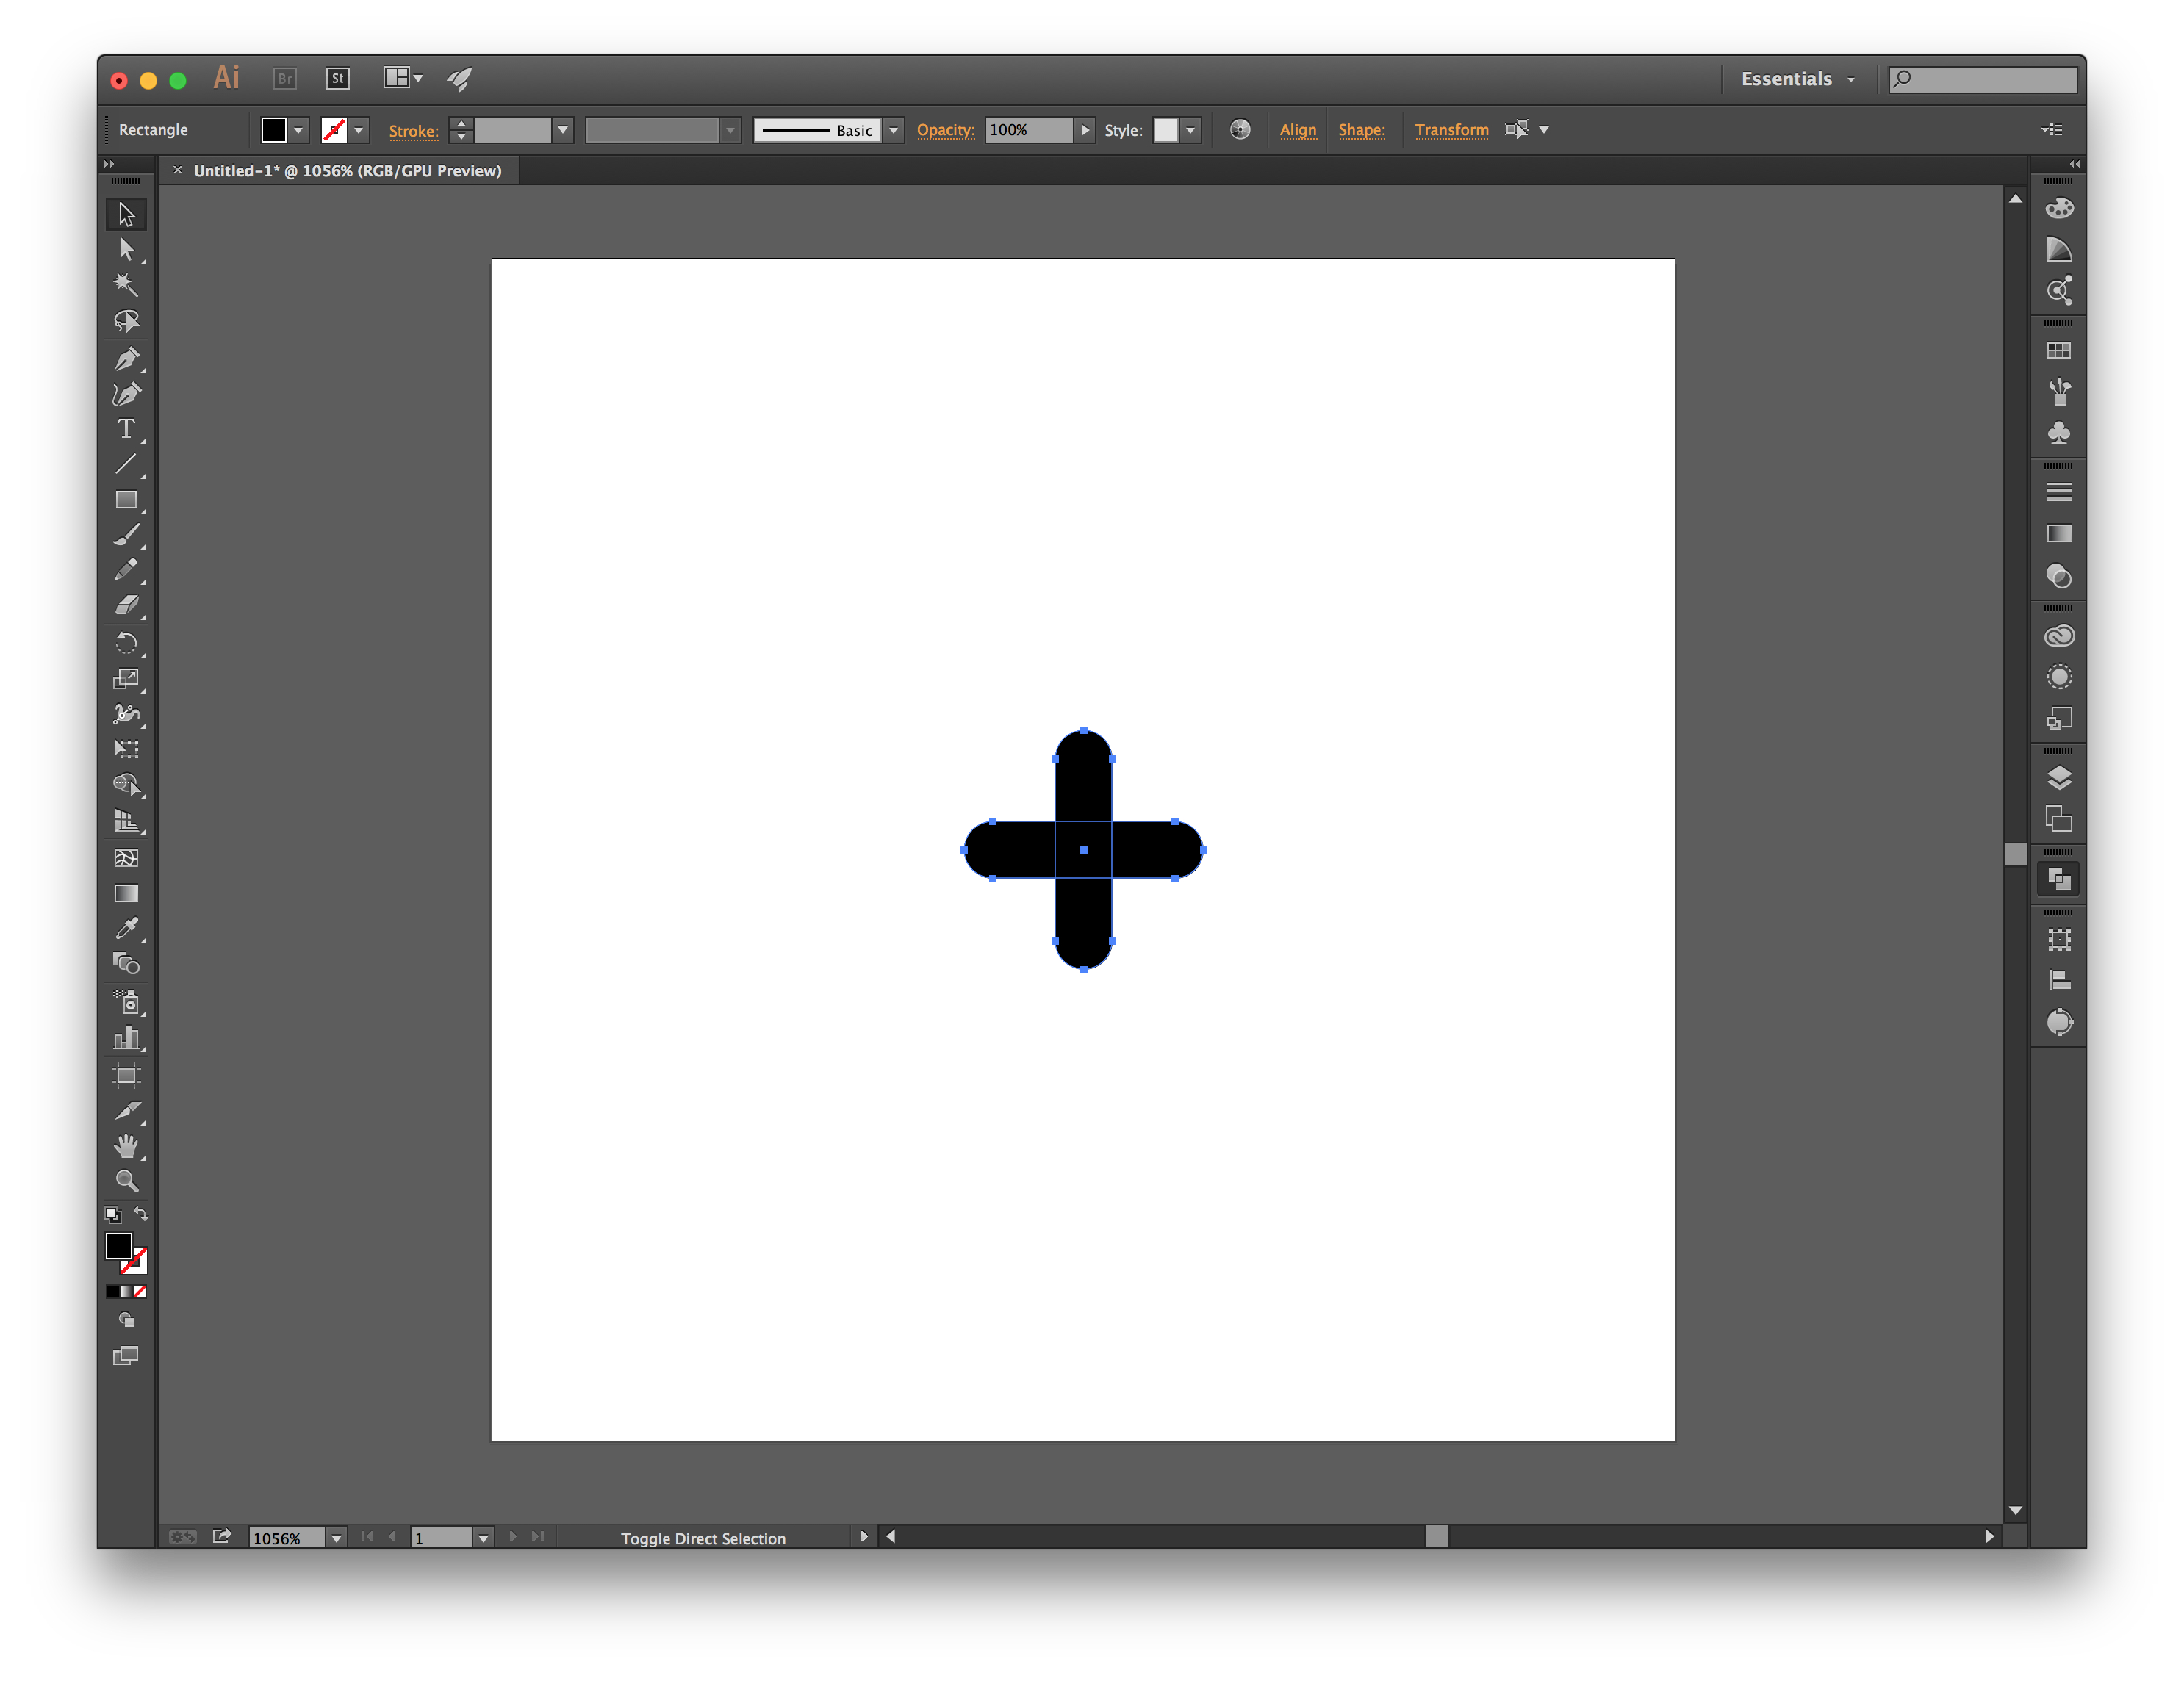
Task: Select the Pen tool
Action: (x=126, y=358)
